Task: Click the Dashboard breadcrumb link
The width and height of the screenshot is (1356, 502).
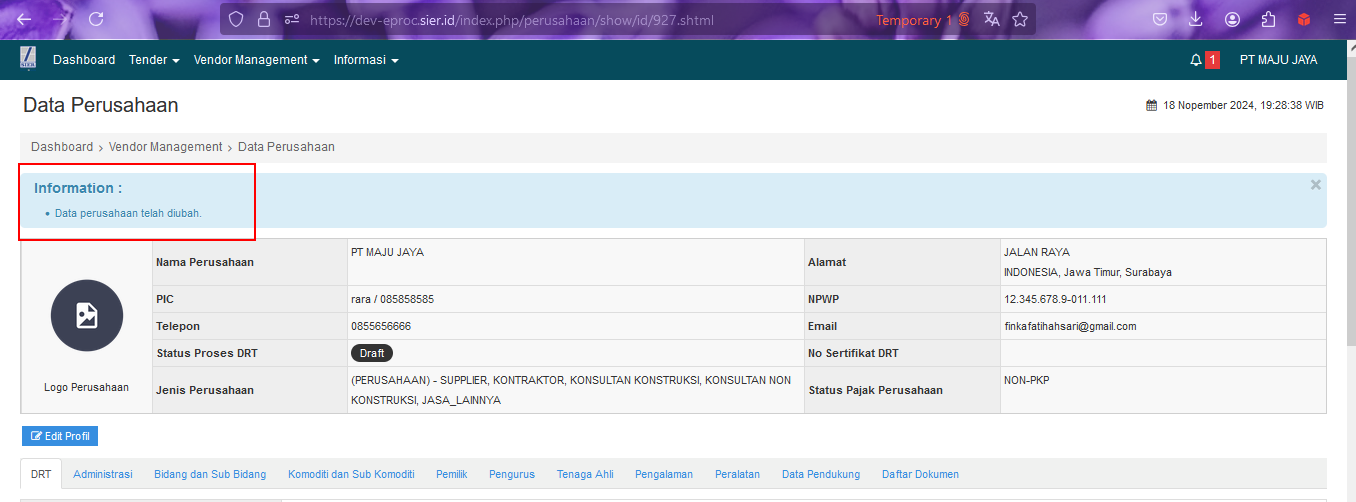Action: [x=62, y=147]
